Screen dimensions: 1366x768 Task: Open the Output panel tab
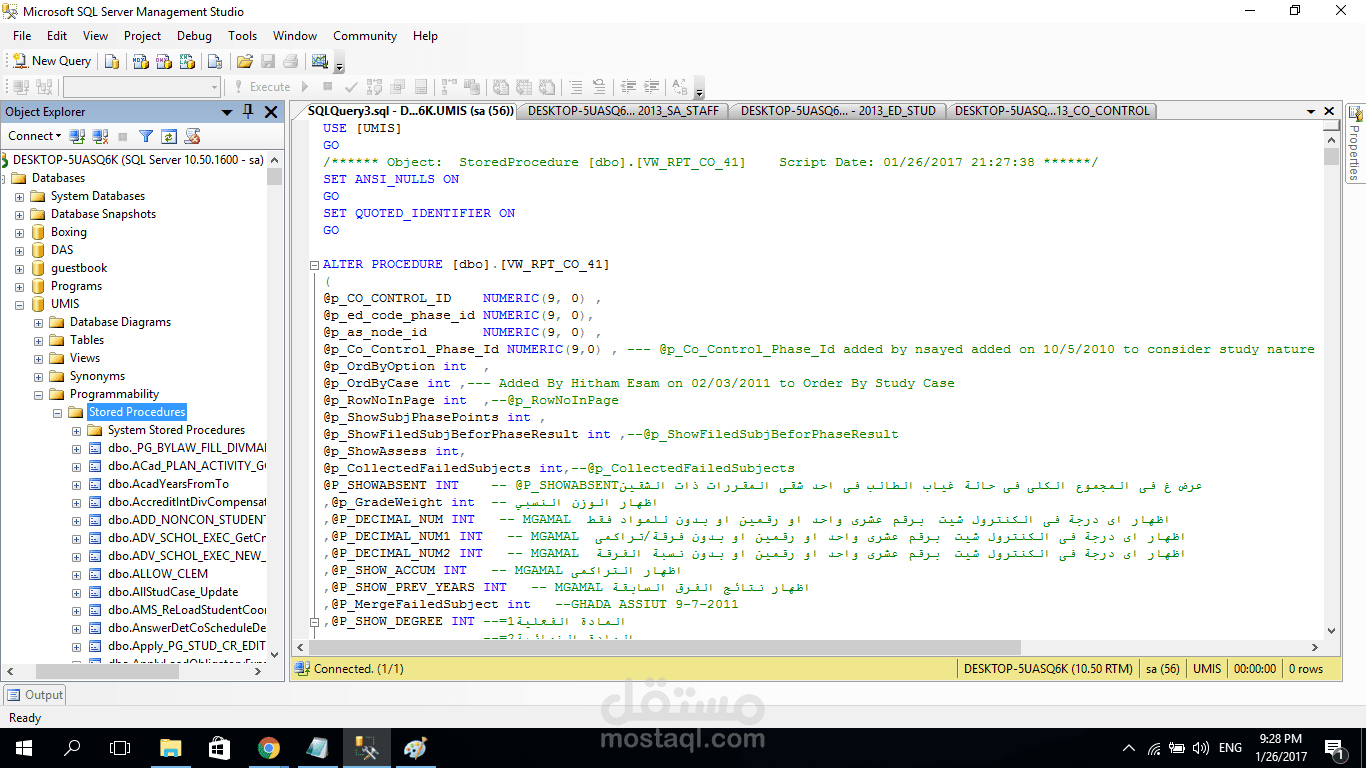pos(34,695)
